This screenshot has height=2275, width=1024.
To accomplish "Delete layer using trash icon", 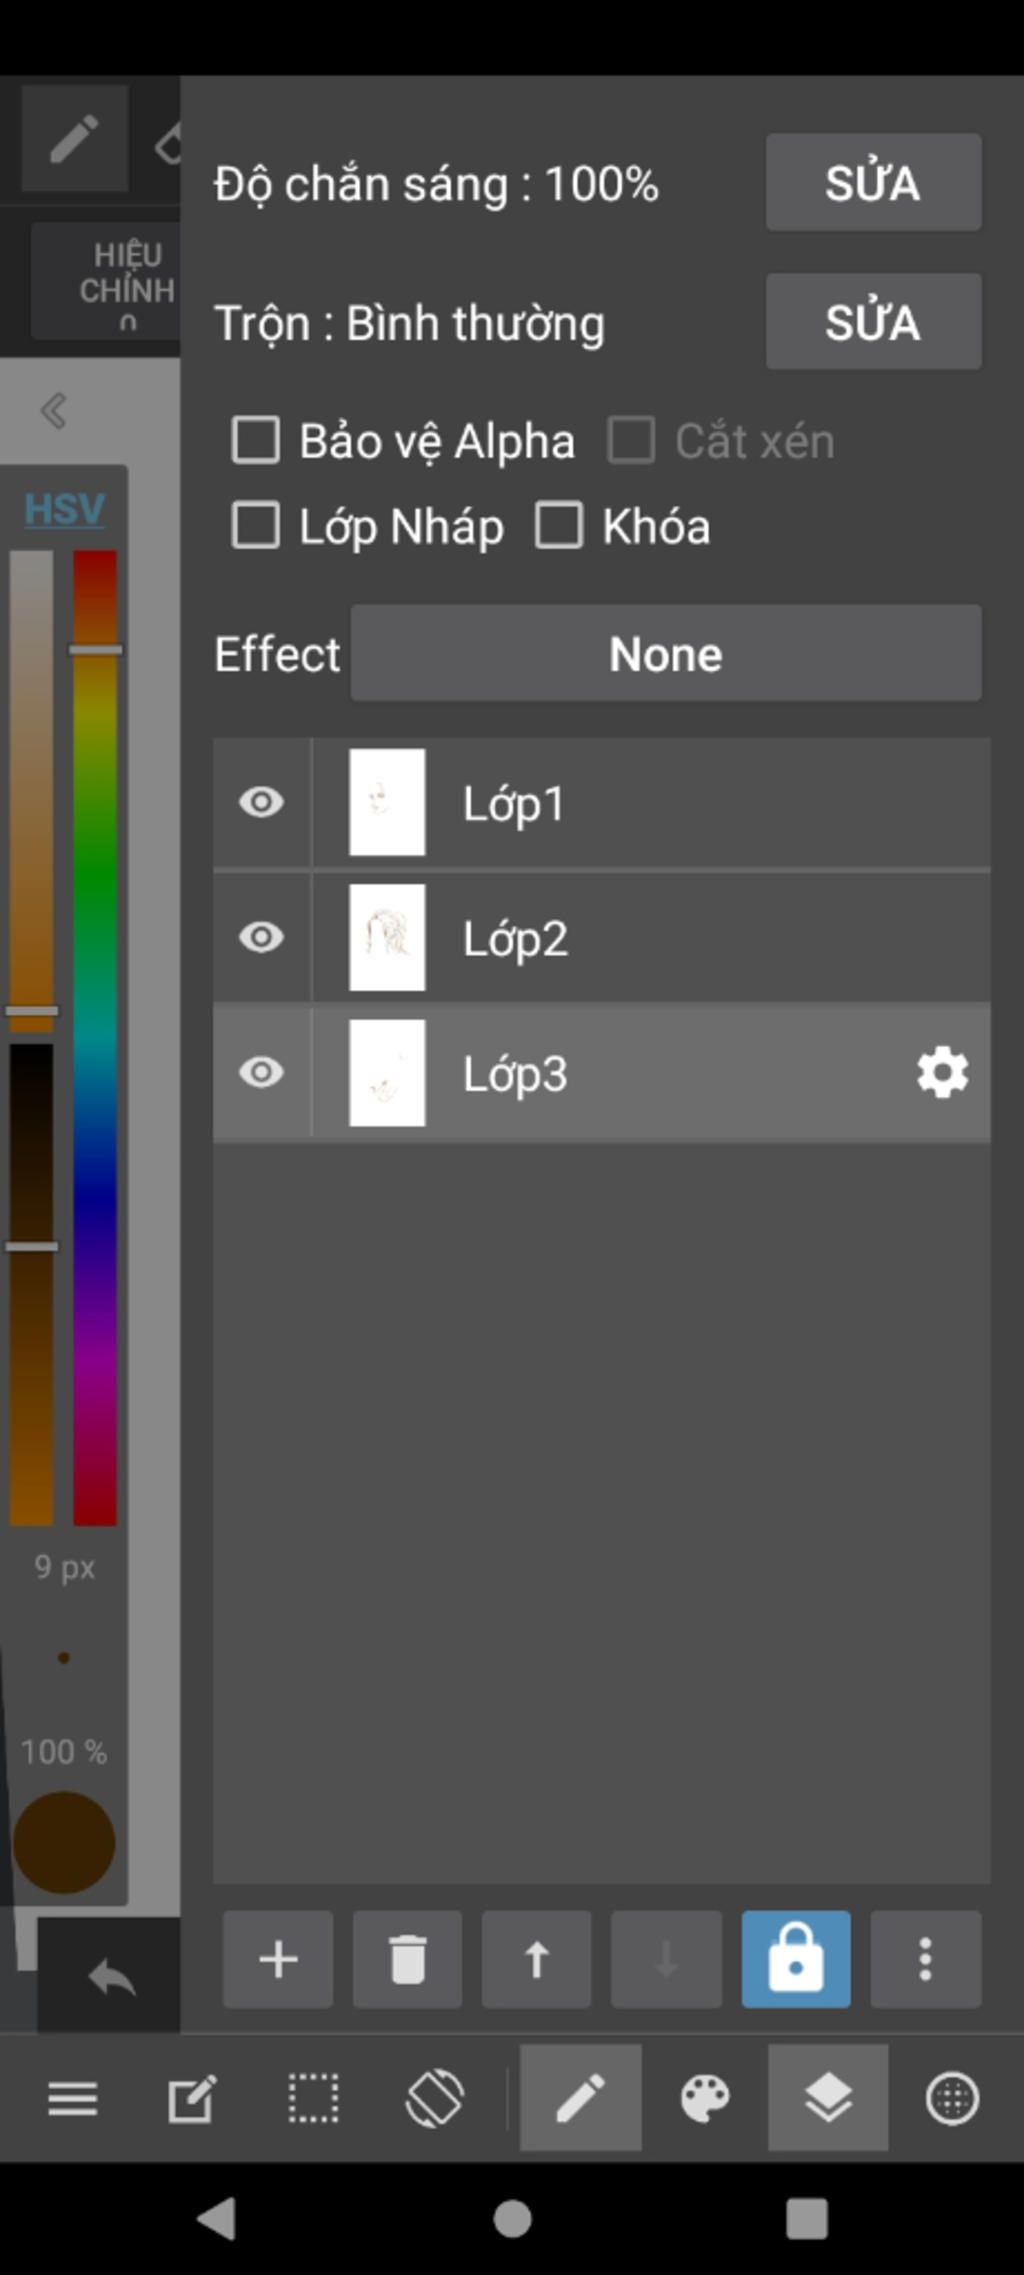I will point(407,1959).
